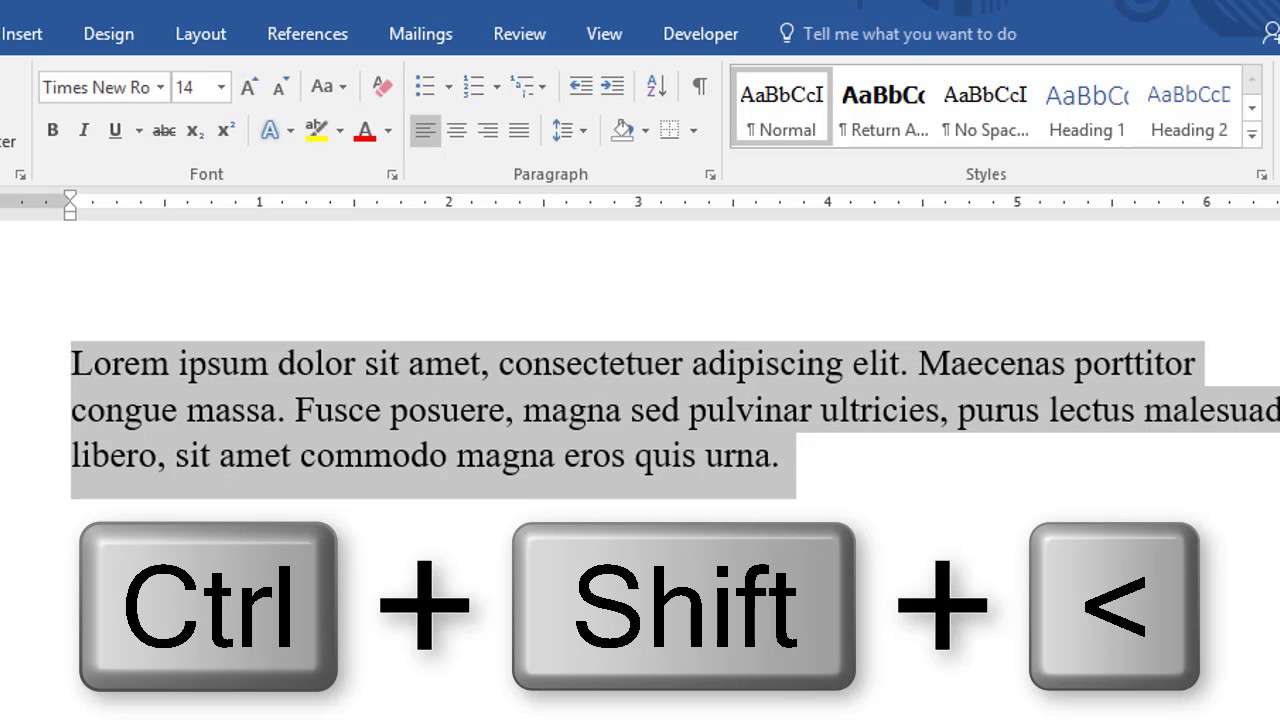The height and width of the screenshot is (720, 1280).
Task: Expand underline style options arrow
Action: 139,131
